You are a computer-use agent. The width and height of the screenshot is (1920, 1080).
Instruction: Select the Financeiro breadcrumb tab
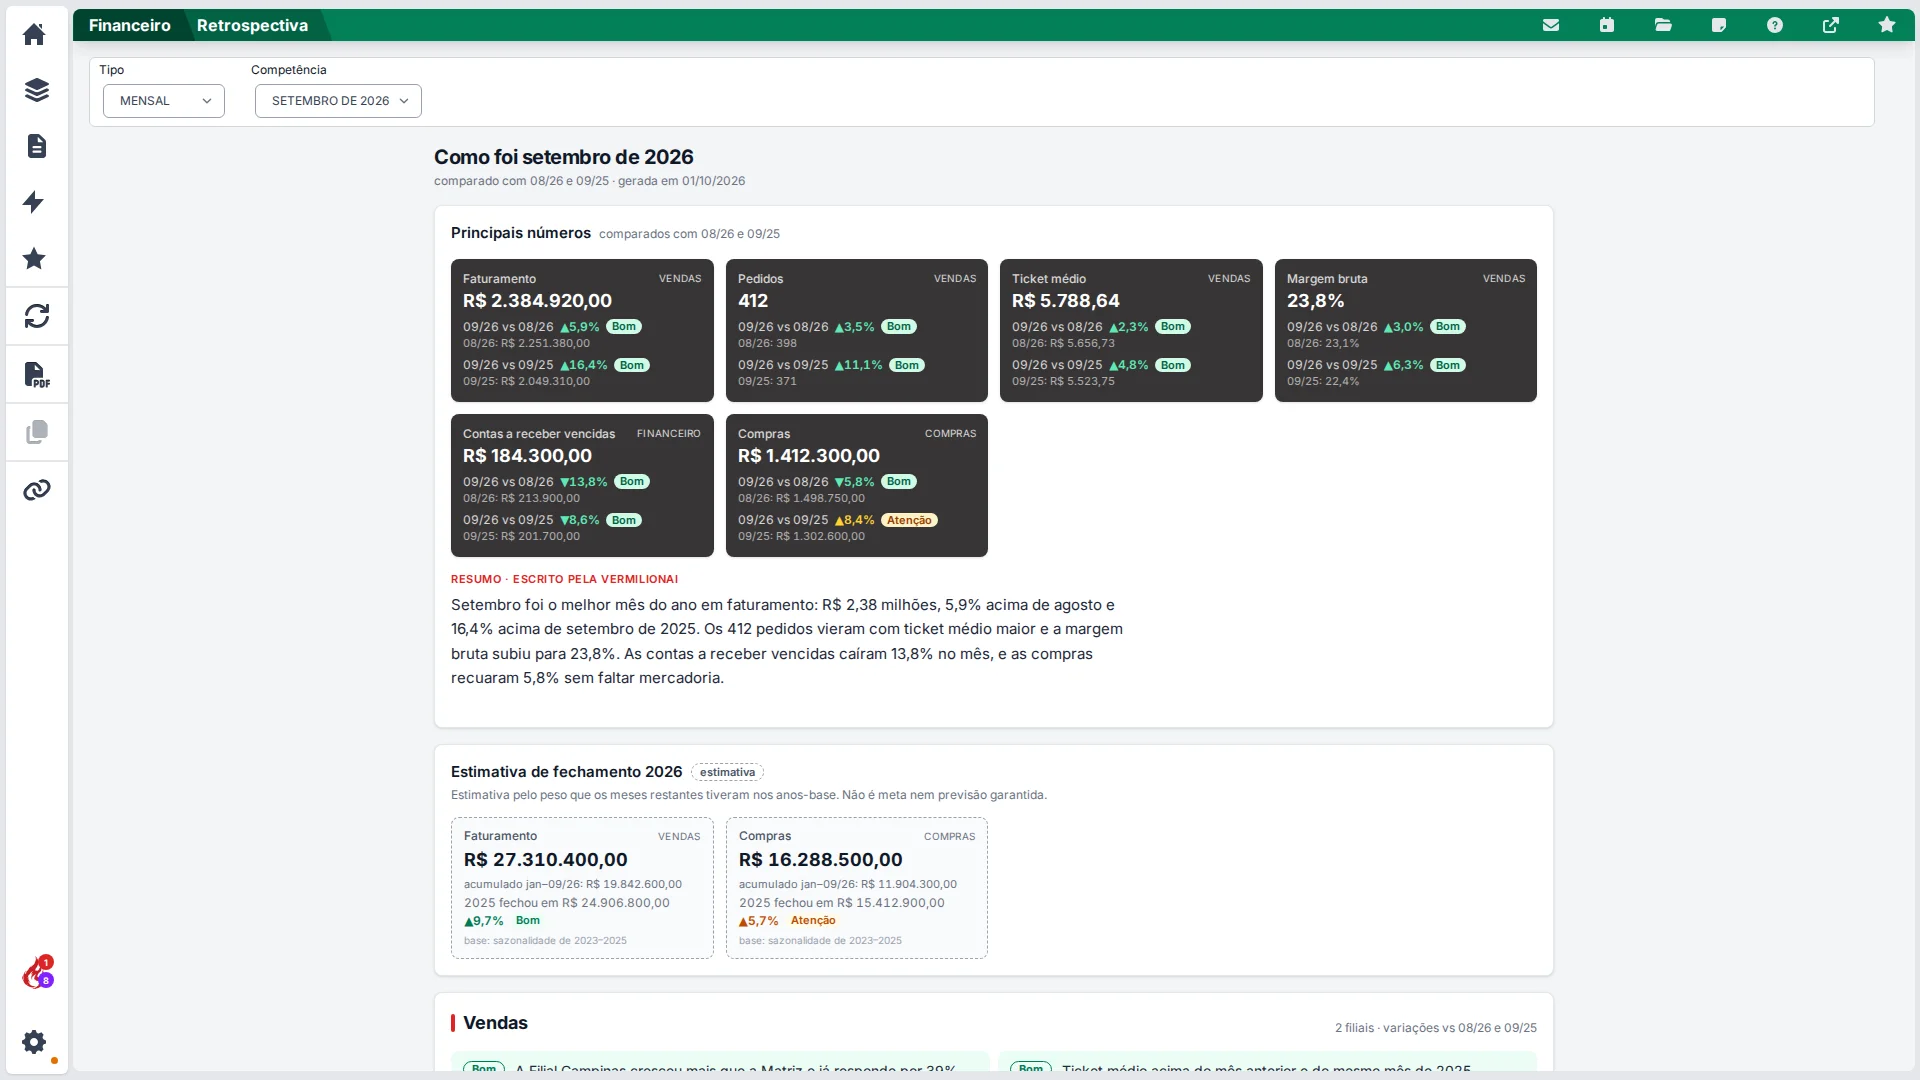coord(129,25)
